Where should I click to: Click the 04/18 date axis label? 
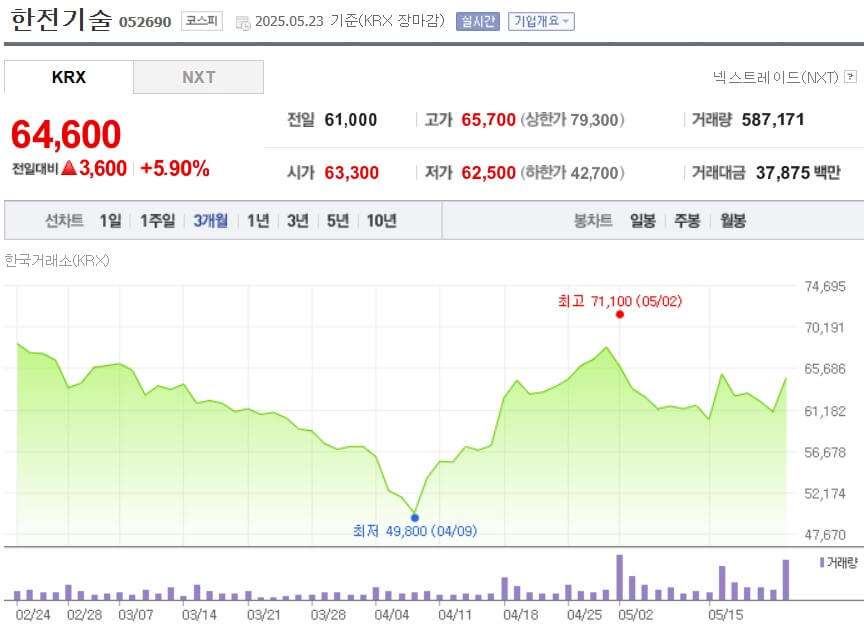(x=521, y=615)
